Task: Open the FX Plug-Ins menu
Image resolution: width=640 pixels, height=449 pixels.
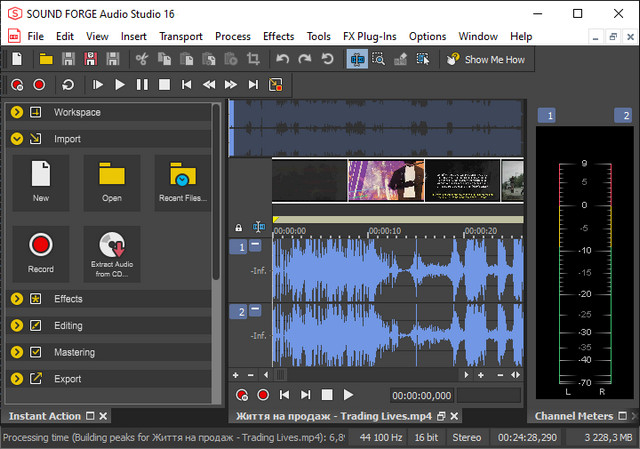Action: pyautogui.click(x=369, y=36)
